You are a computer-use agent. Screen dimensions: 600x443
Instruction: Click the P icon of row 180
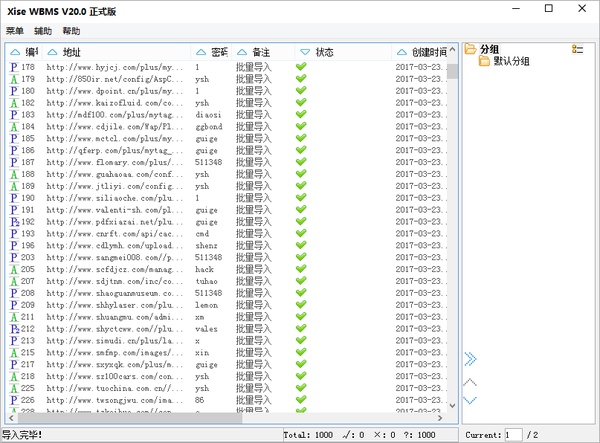14,91
